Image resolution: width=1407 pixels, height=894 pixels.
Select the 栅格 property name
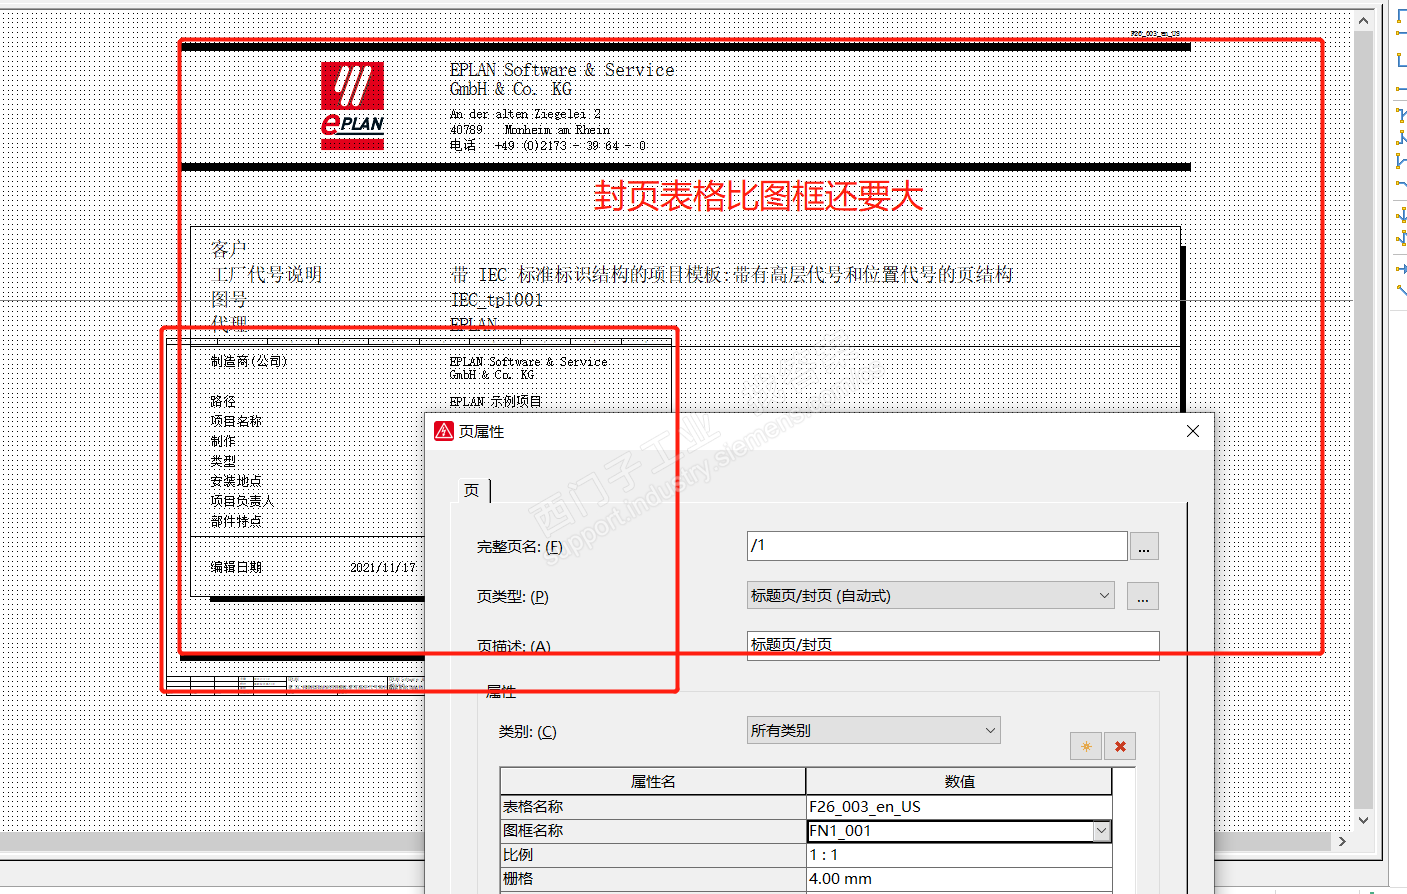[653, 879]
